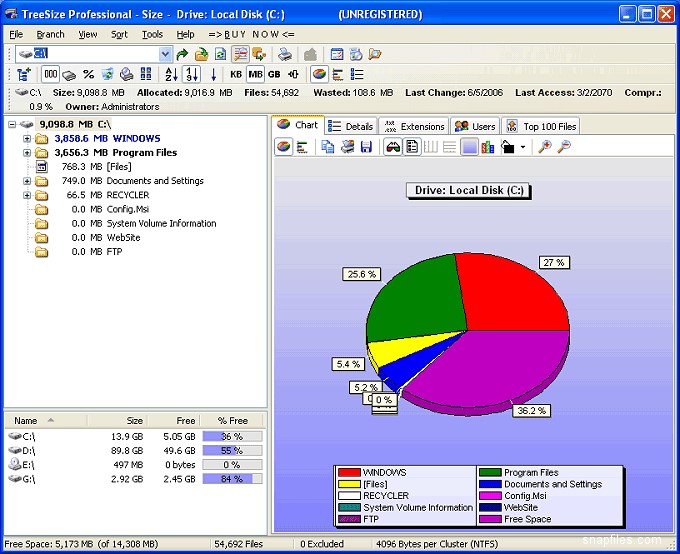Click the percent display mode icon
Viewport: 680px width, 554px height.
(x=88, y=74)
